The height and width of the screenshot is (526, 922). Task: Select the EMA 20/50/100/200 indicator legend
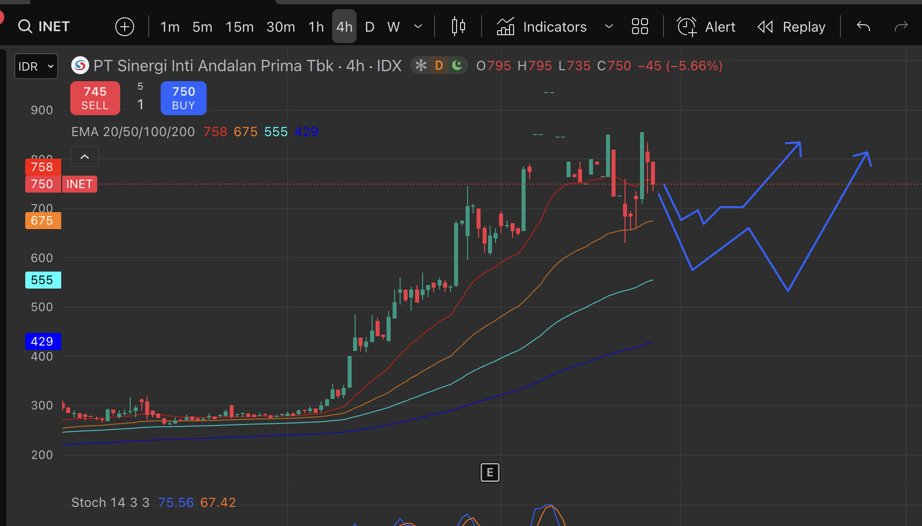coord(133,132)
